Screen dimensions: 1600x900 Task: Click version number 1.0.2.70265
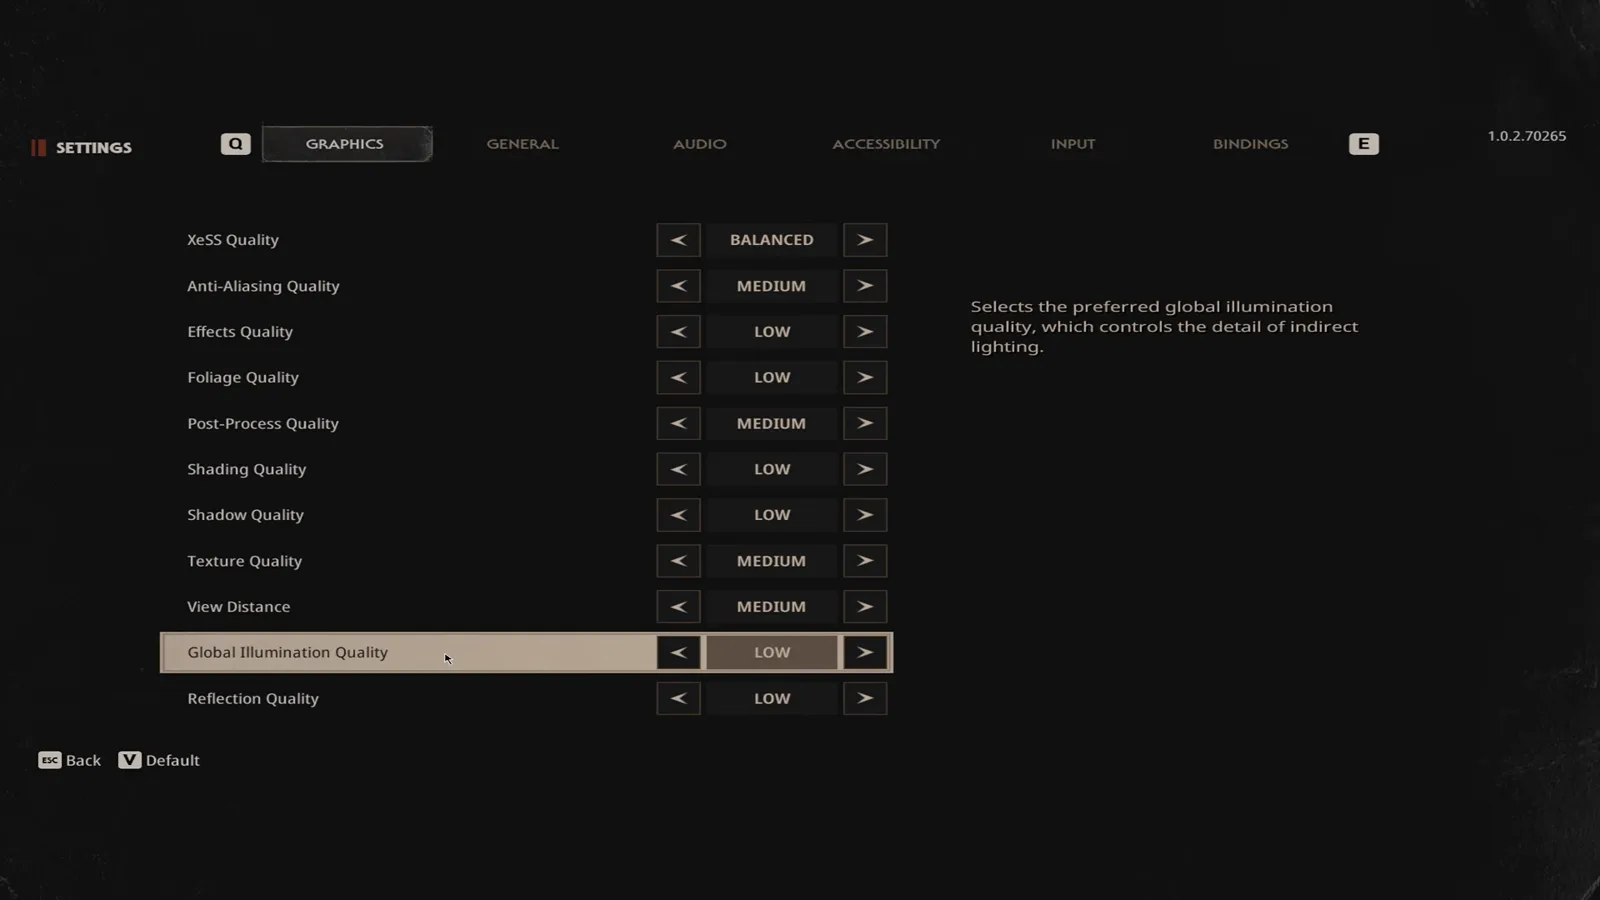coord(1527,136)
